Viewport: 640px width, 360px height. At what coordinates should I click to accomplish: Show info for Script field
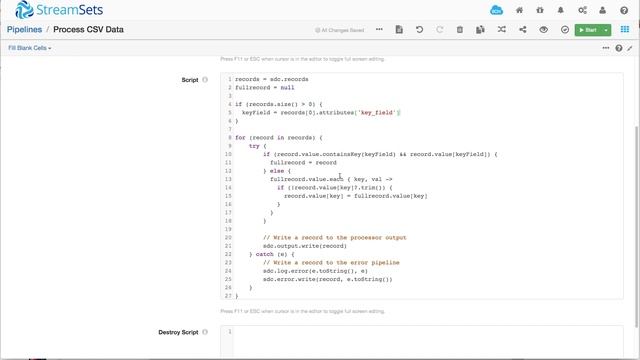tap(205, 80)
